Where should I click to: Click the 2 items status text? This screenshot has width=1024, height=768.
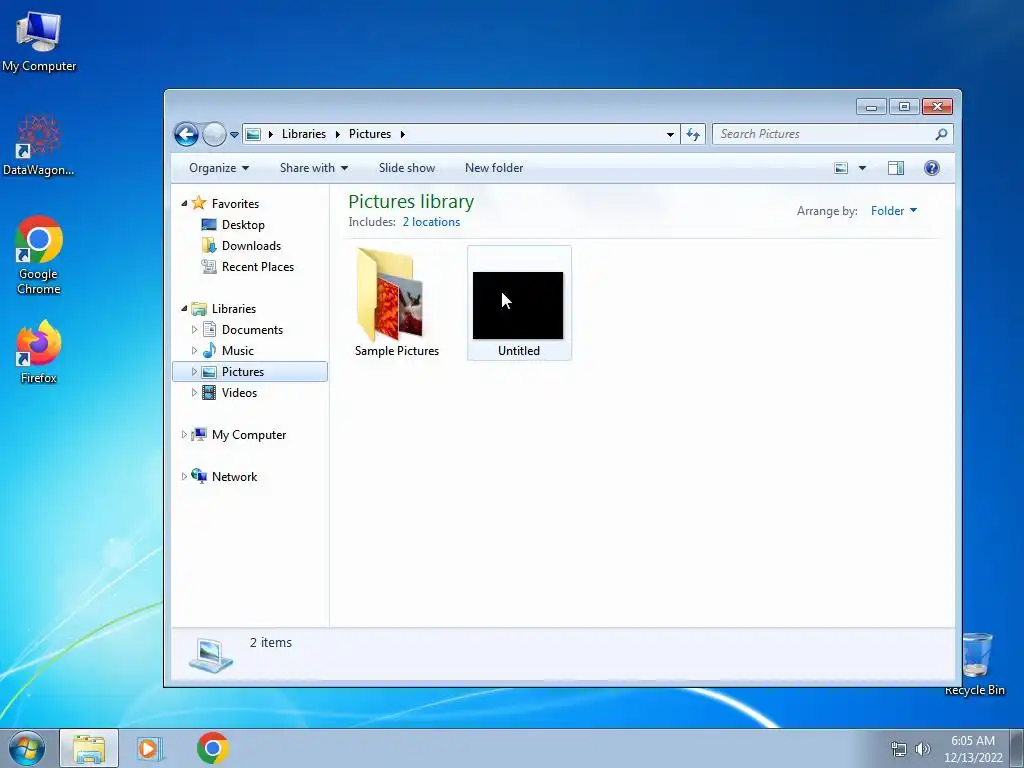[x=270, y=643]
